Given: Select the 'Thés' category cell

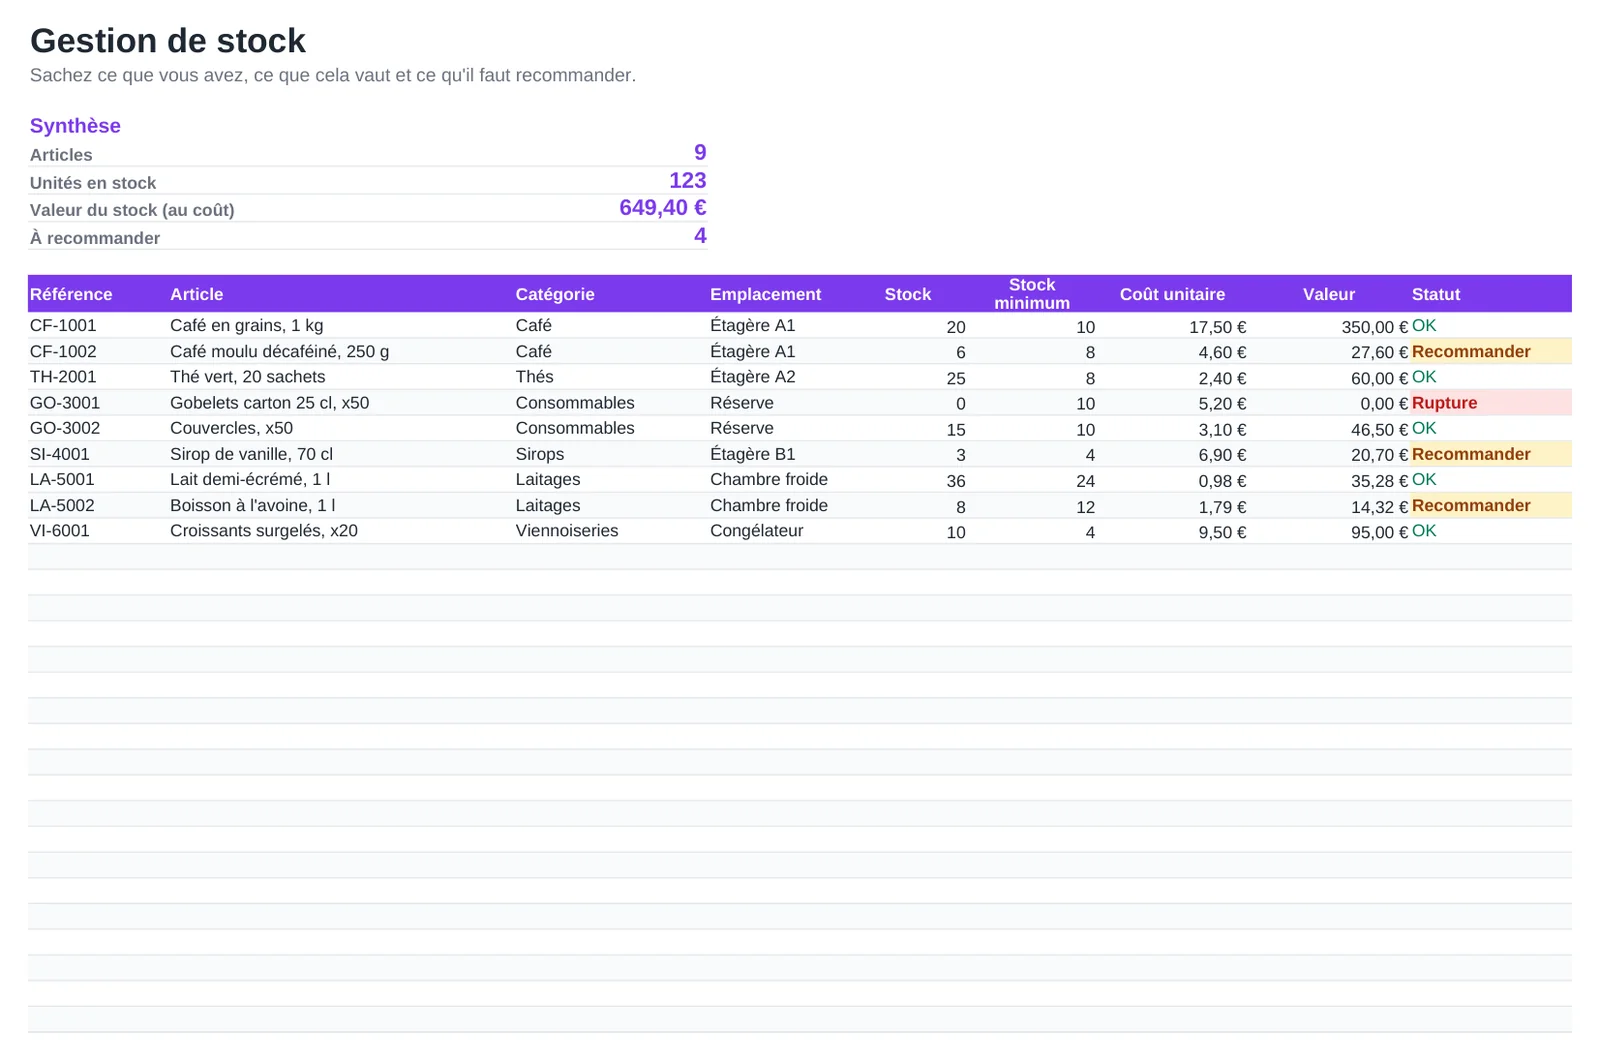Looking at the screenshot, I should (535, 377).
